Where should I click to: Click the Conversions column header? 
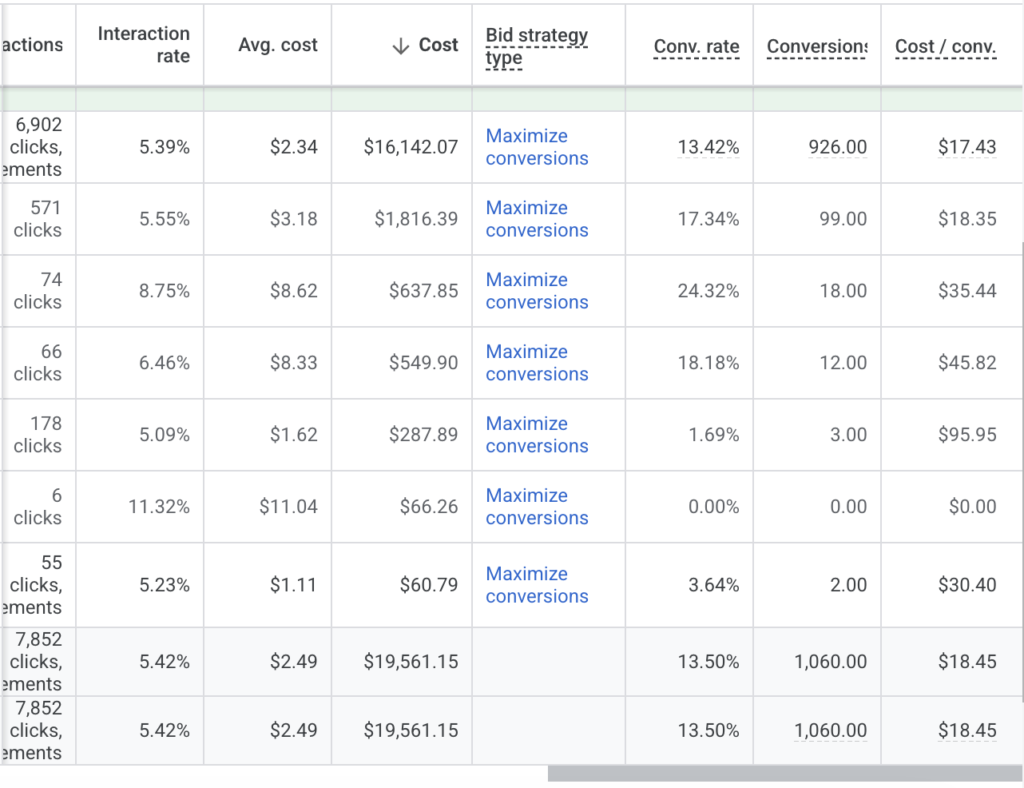[x=816, y=46]
